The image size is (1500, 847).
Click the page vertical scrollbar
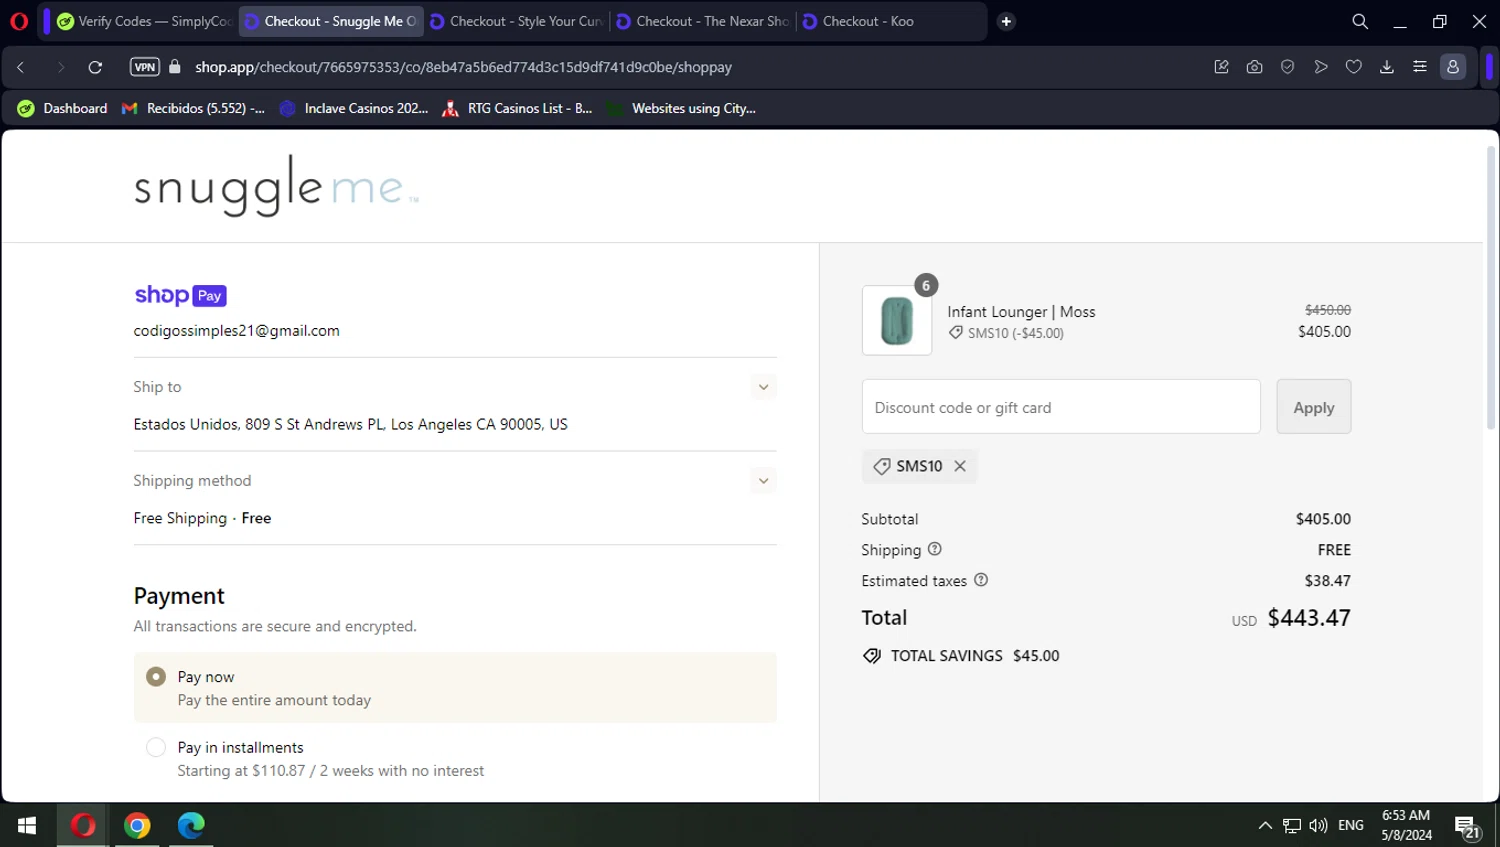1490,288
